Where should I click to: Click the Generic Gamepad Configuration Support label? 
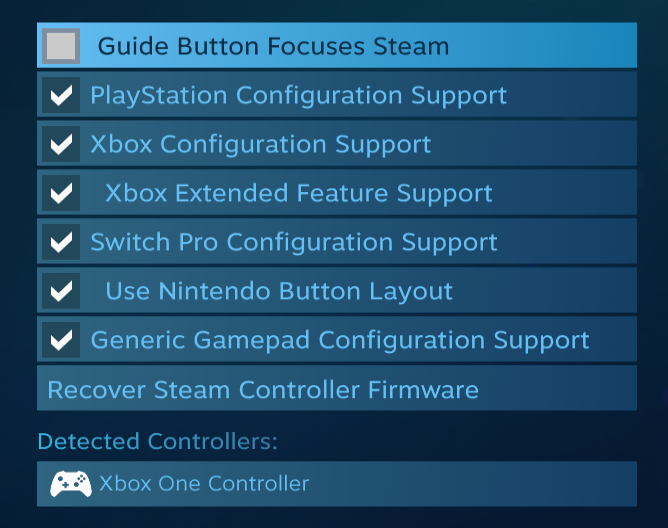pos(339,340)
